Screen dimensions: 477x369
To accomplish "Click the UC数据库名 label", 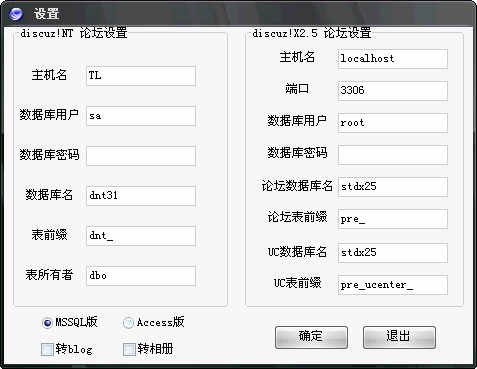I will pos(297,252).
